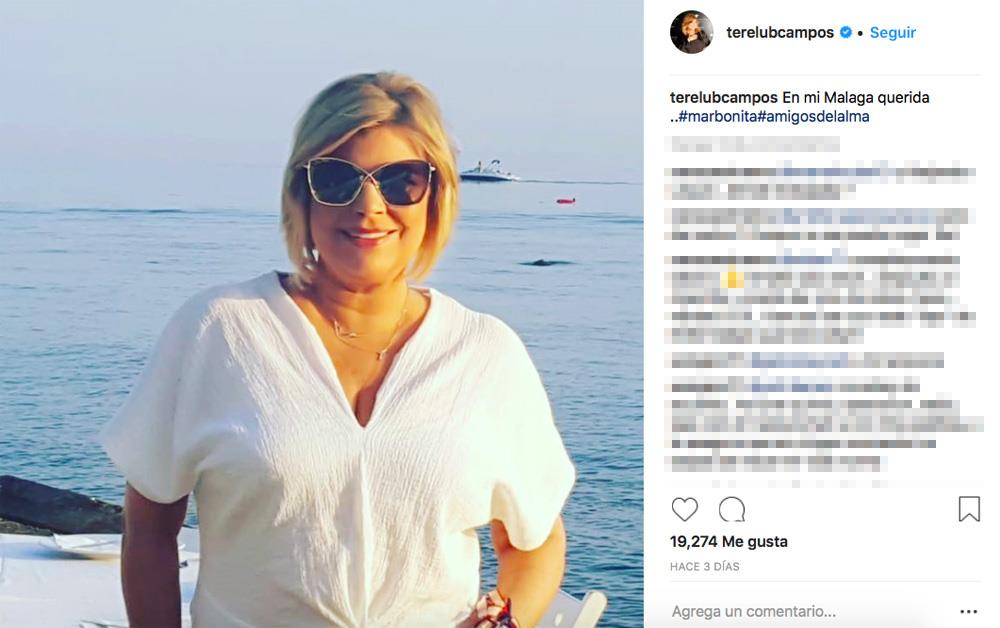The width and height of the screenshot is (1000, 628).
Task: Open terelubcampos username in header
Action: (780, 33)
